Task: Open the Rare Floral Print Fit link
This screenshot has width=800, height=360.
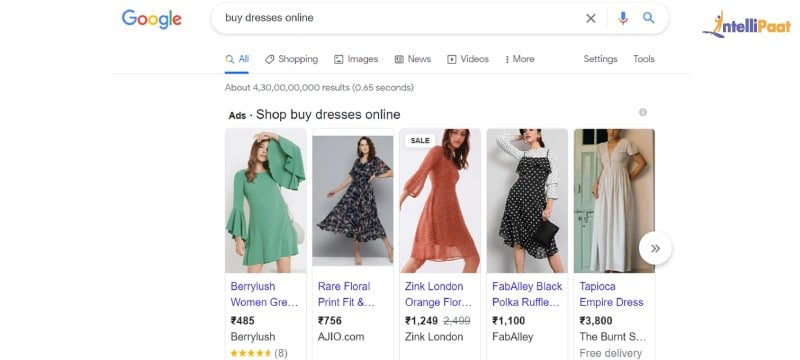Action: [346, 294]
